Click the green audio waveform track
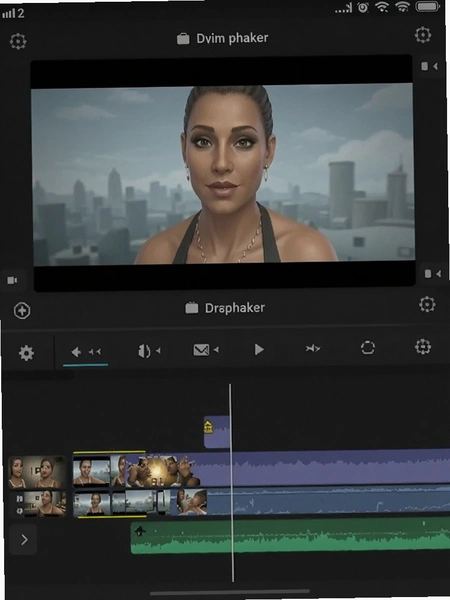This screenshot has height=600, width=450. pyautogui.click(x=290, y=535)
